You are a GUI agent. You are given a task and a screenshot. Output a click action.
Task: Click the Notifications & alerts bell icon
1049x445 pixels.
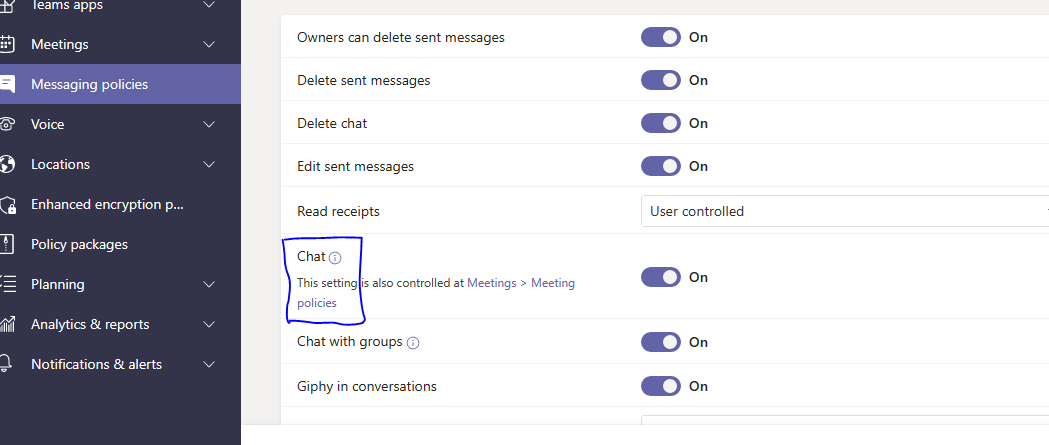(x=5, y=364)
